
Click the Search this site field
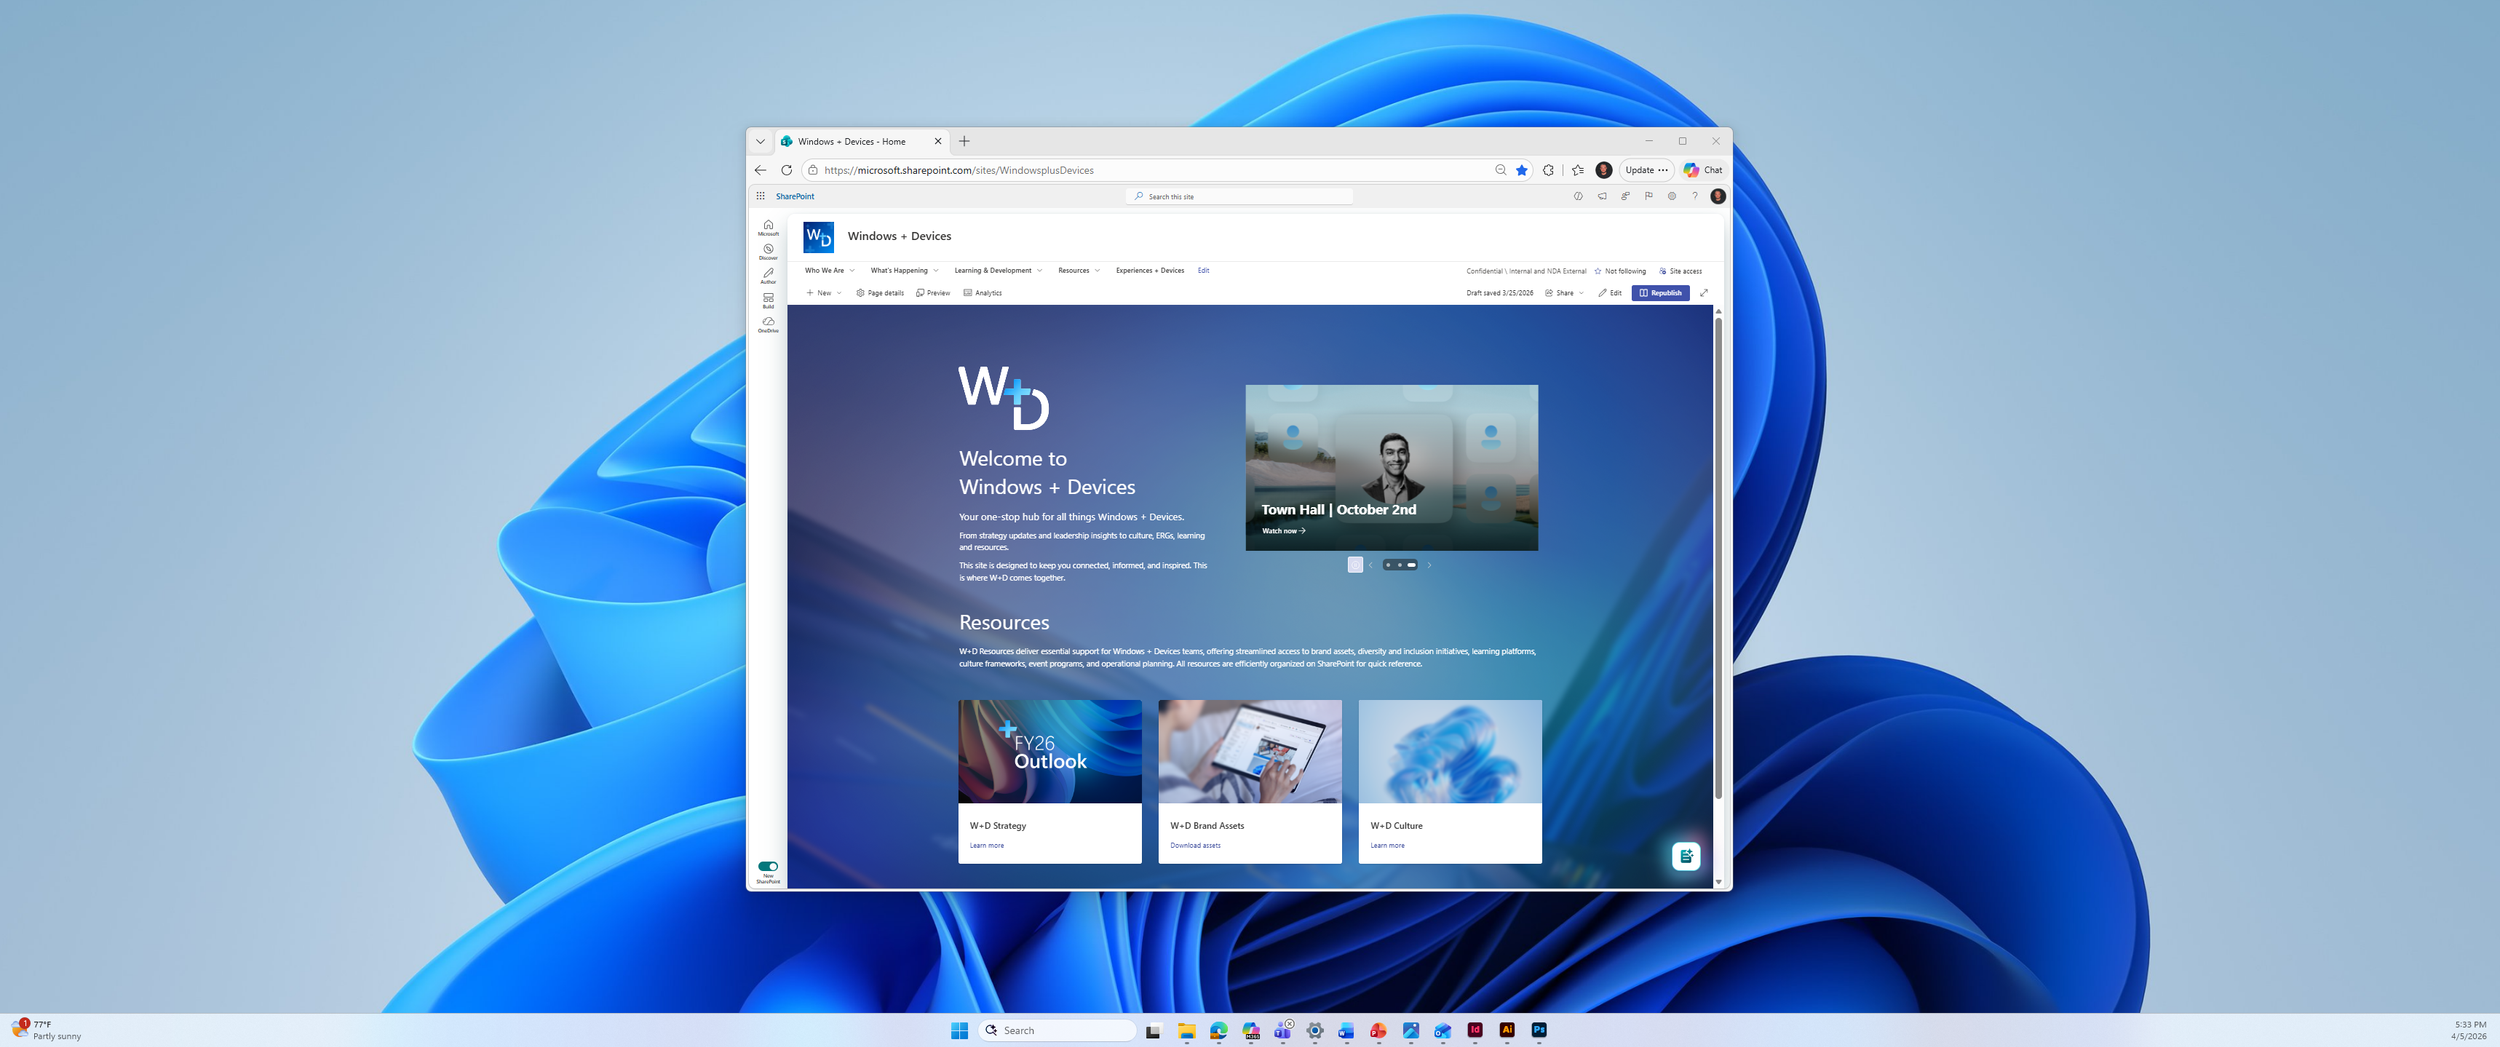[1239, 196]
